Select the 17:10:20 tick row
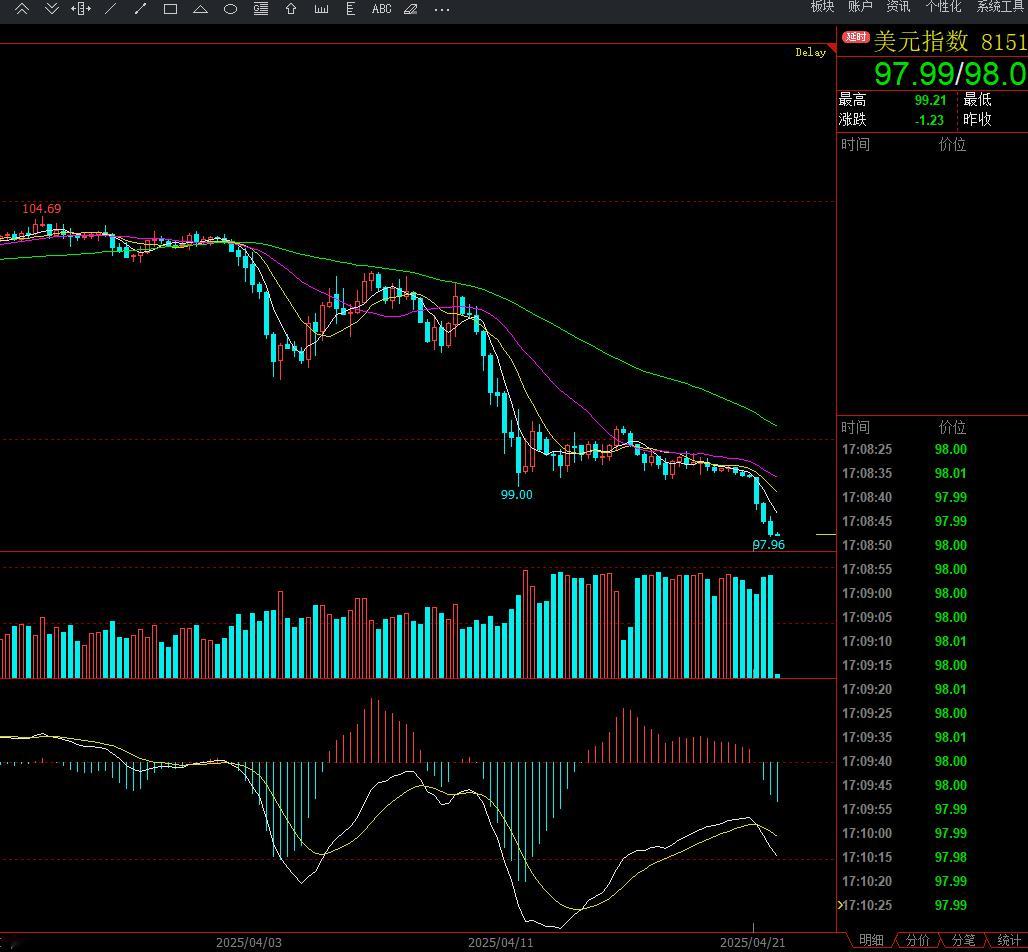The height and width of the screenshot is (952, 1028). [x=932, y=881]
